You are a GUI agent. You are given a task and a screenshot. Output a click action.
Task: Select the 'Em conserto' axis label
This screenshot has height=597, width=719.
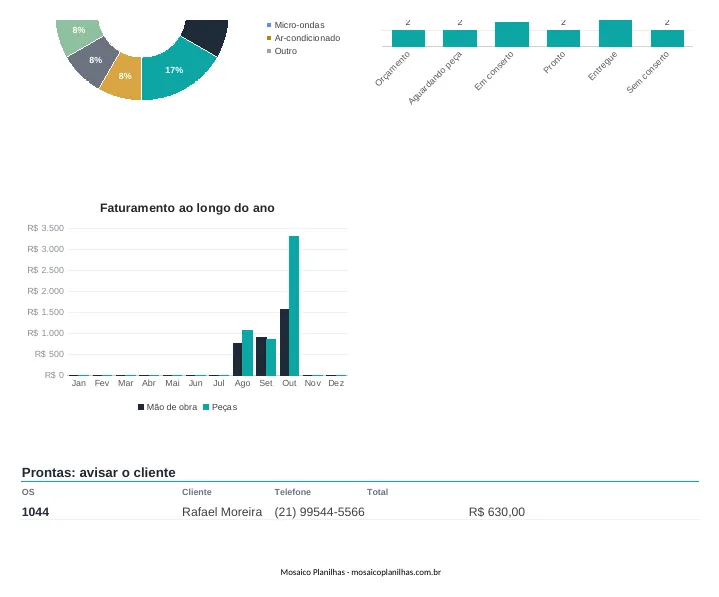(494, 71)
